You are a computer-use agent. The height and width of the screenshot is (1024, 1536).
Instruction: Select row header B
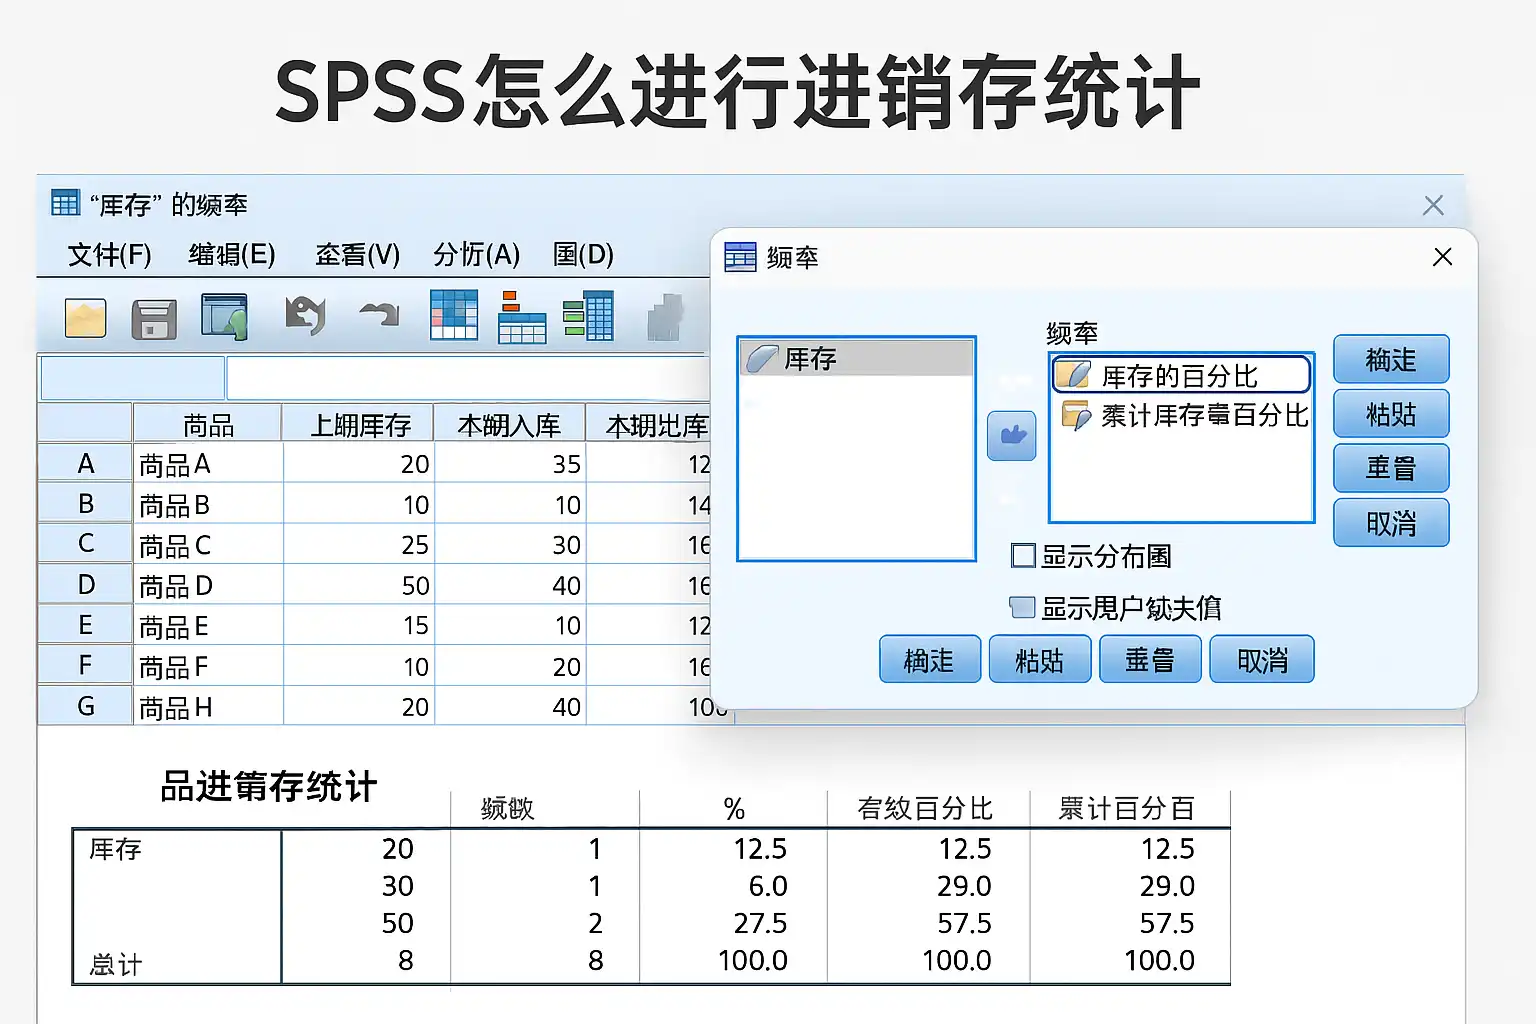tap(85, 504)
